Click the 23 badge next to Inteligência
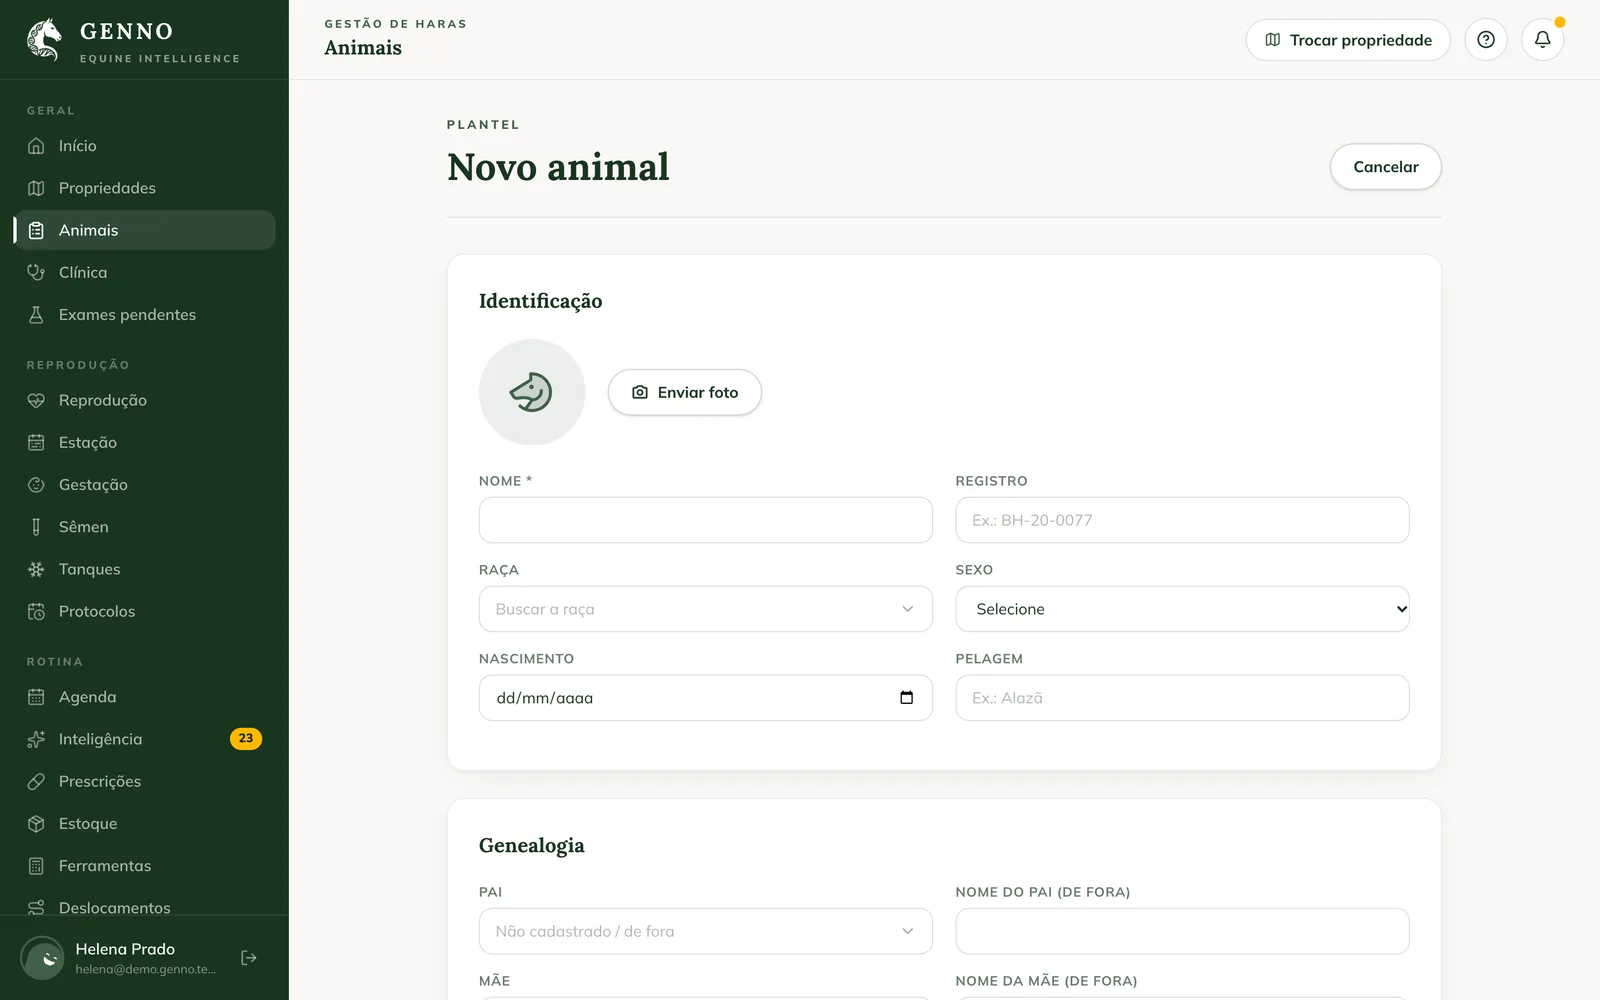The height and width of the screenshot is (1000, 1600). pos(246,739)
